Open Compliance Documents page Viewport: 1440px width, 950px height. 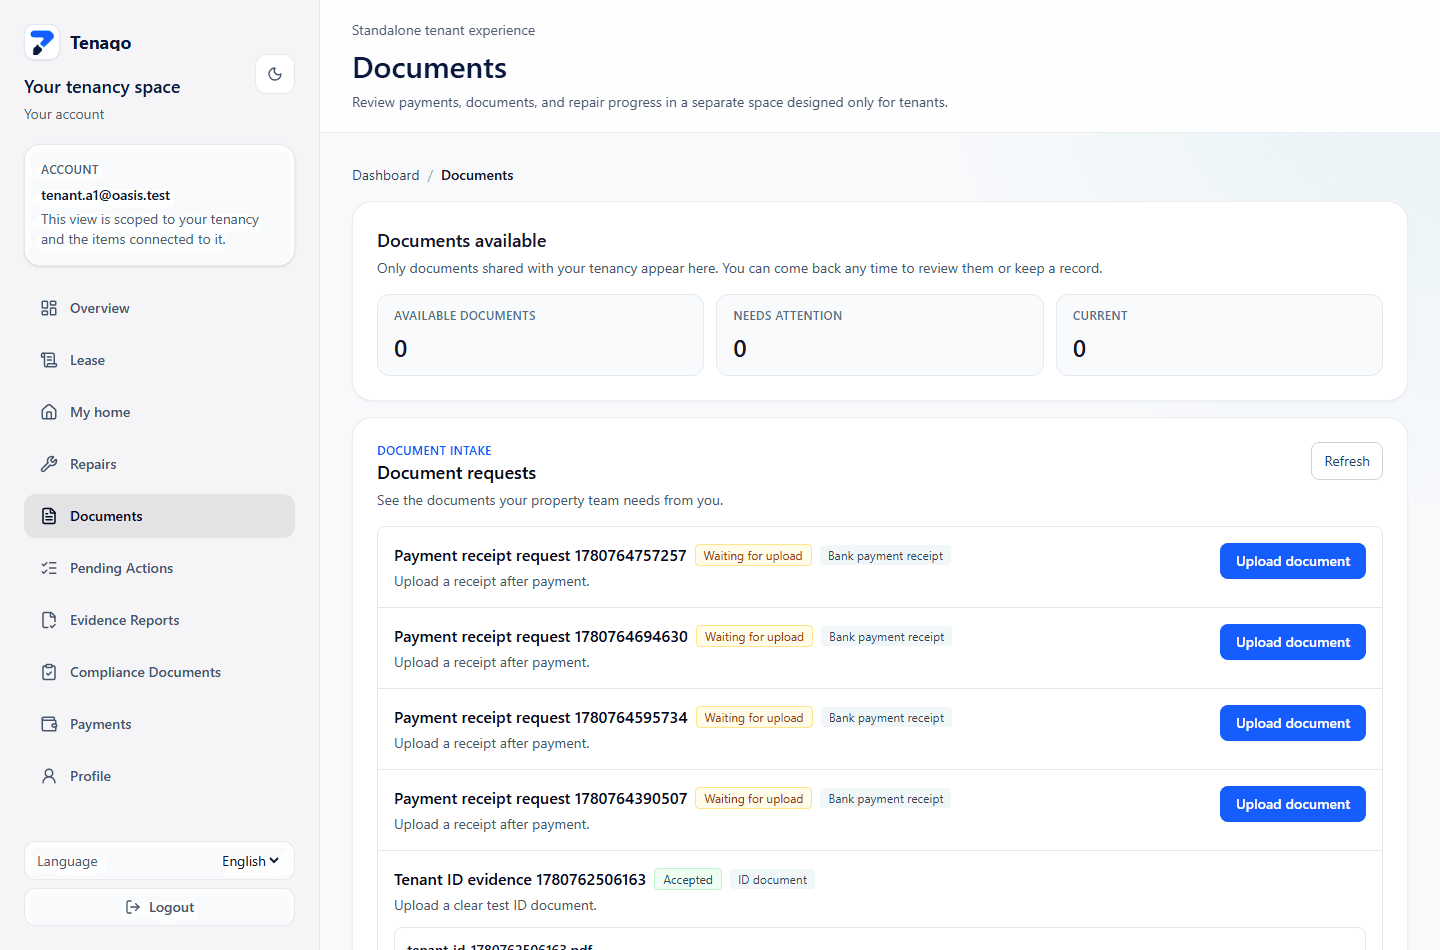(x=159, y=672)
